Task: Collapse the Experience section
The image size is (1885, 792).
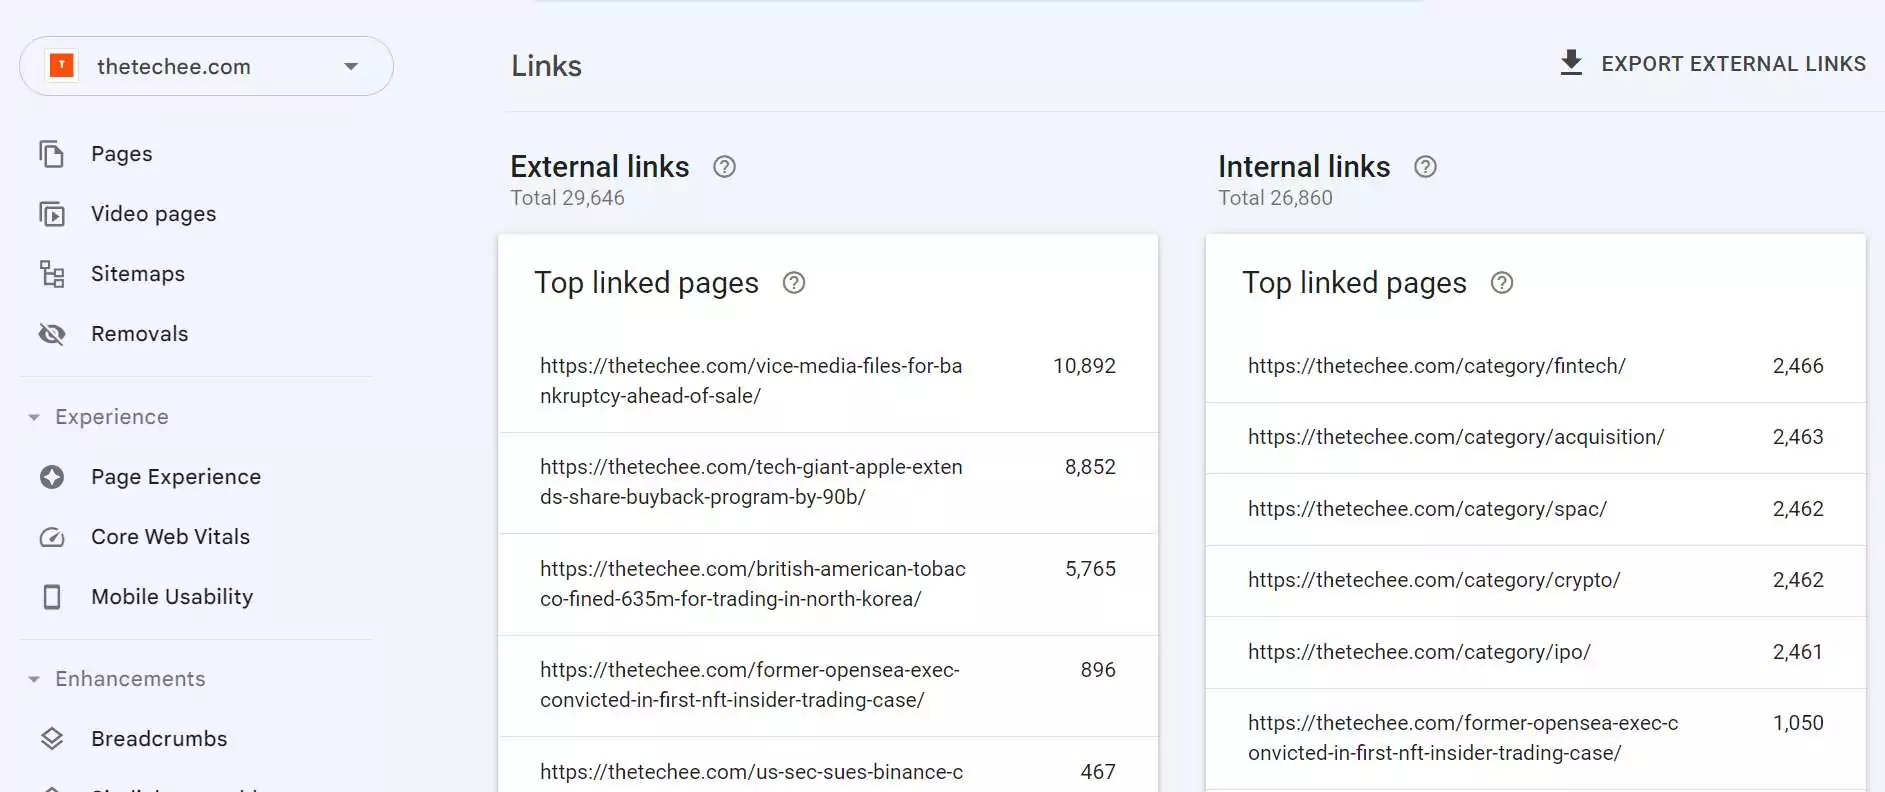Action: [x=34, y=417]
